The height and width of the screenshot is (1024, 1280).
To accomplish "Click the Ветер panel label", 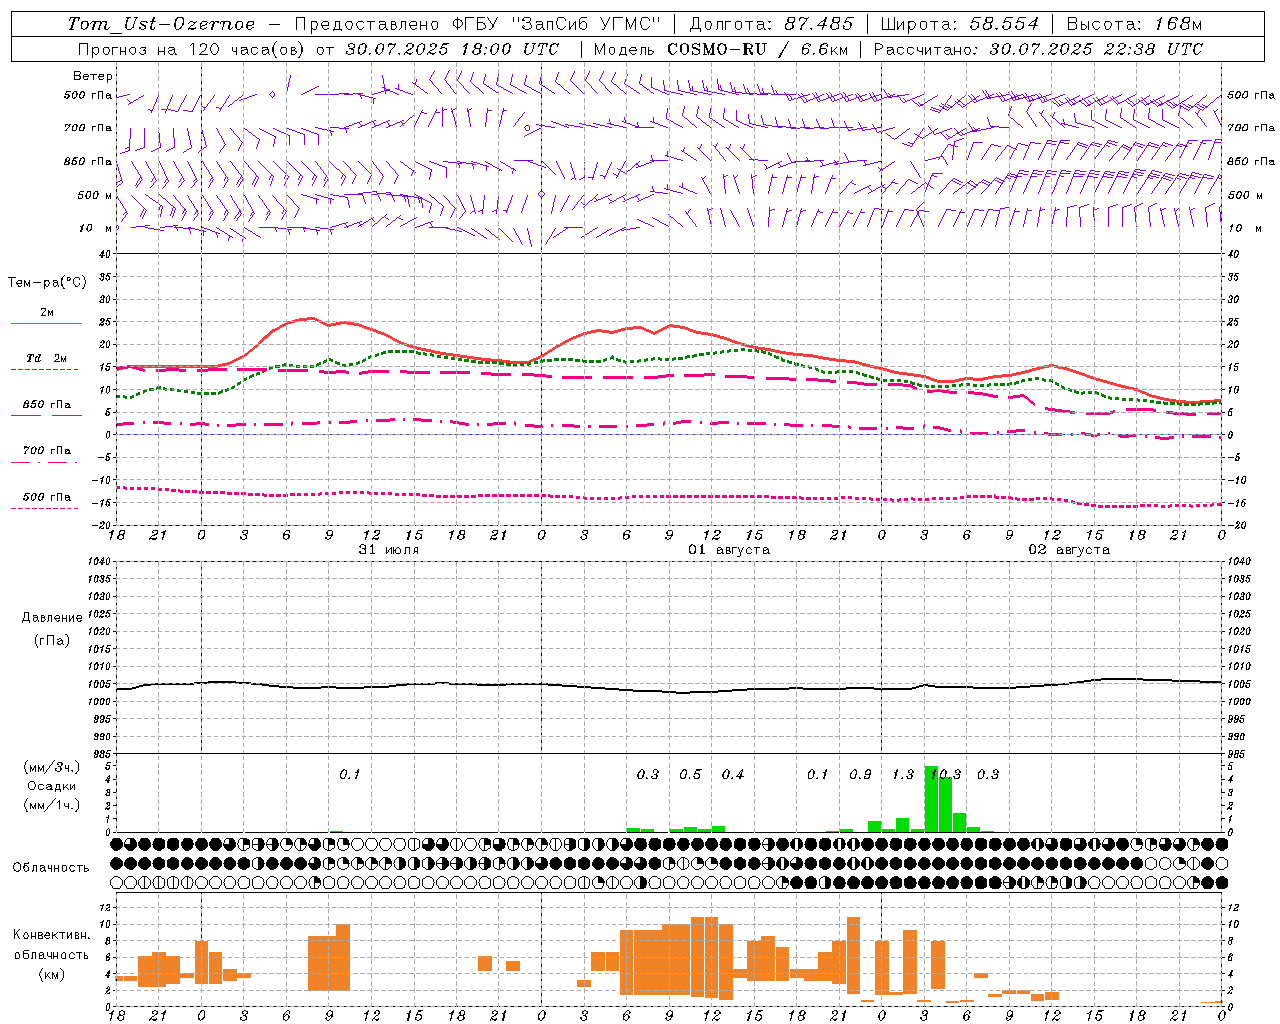I will pos(93,76).
